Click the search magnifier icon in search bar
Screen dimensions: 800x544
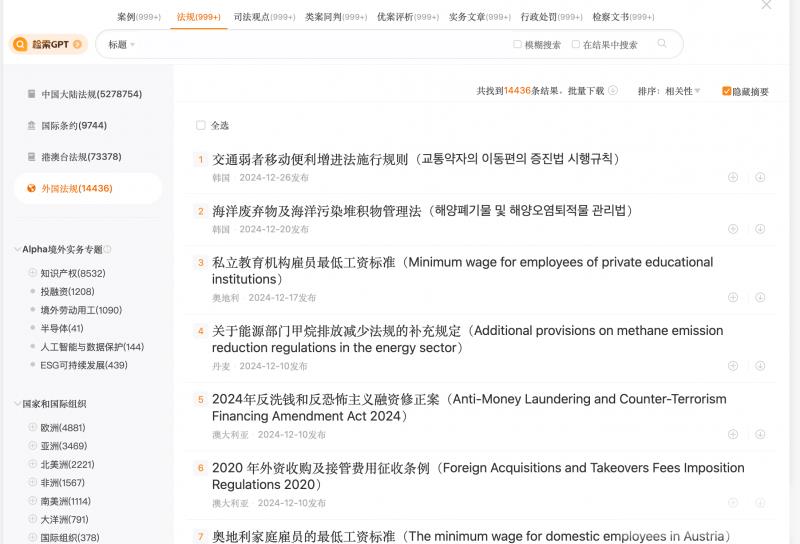pyautogui.click(x=662, y=43)
